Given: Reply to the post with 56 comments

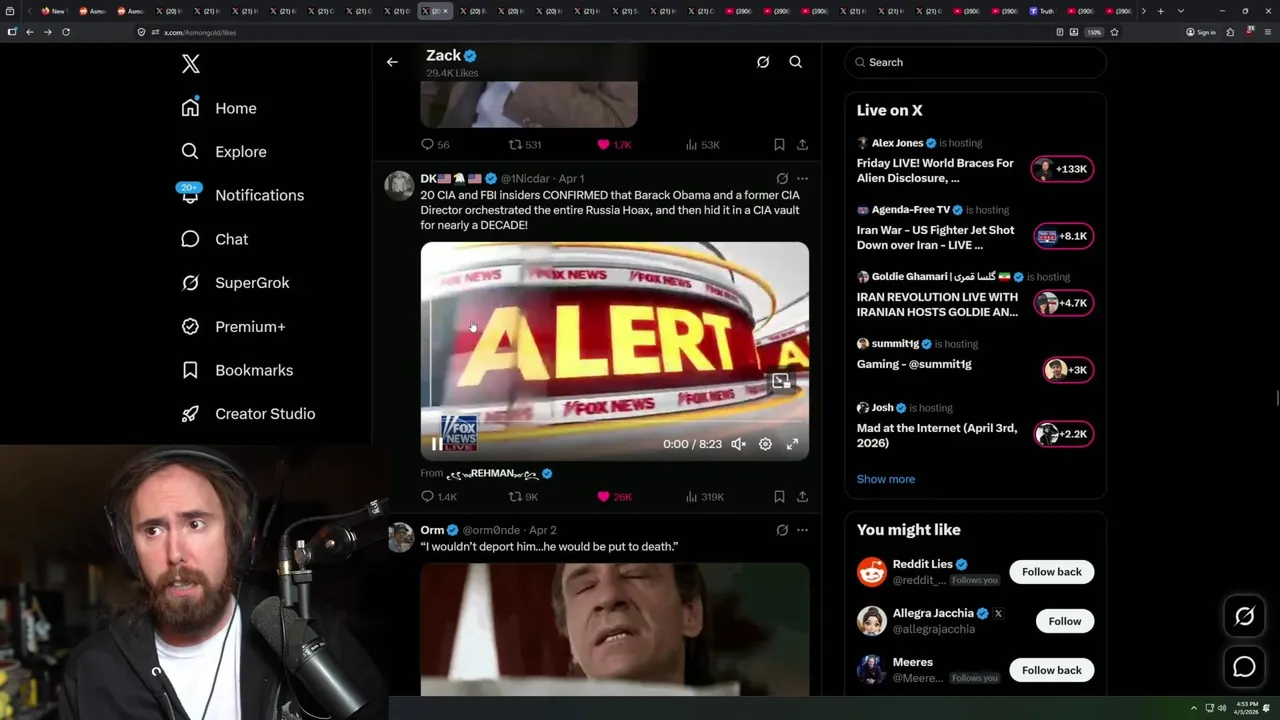Looking at the screenshot, I should pyautogui.click(x=435, y=144).
